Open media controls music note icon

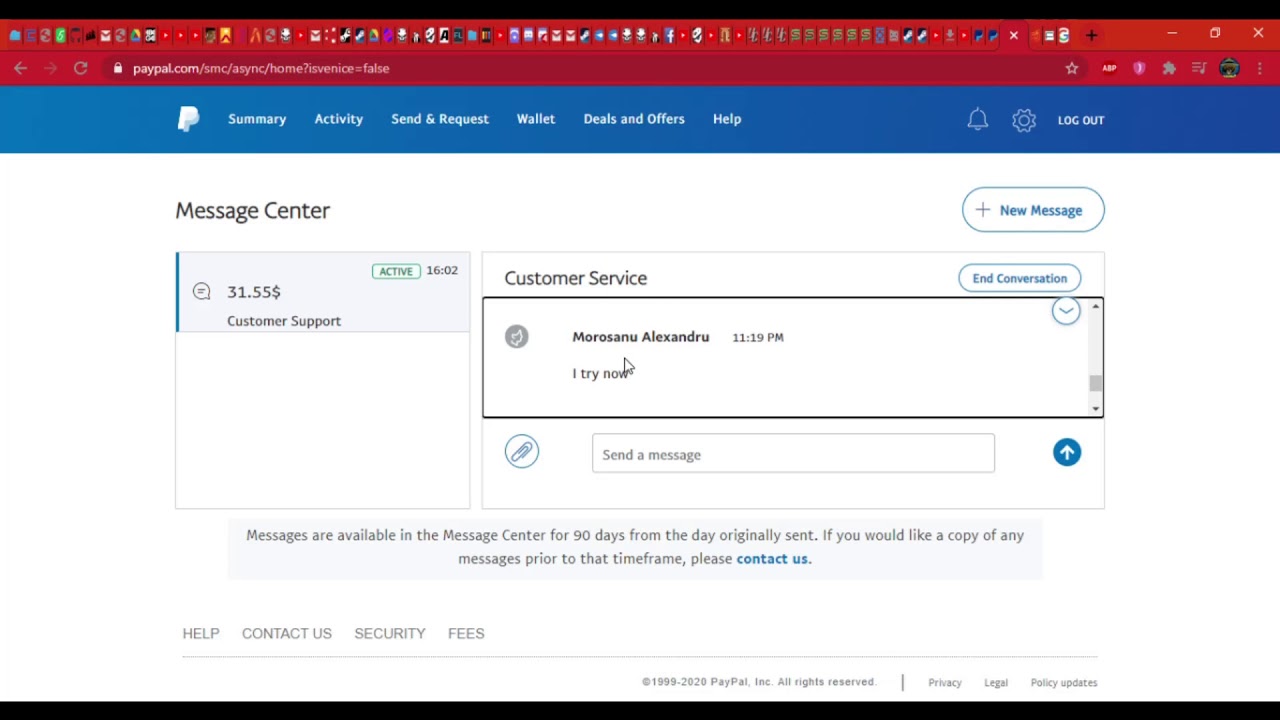tap(1199, 68)
